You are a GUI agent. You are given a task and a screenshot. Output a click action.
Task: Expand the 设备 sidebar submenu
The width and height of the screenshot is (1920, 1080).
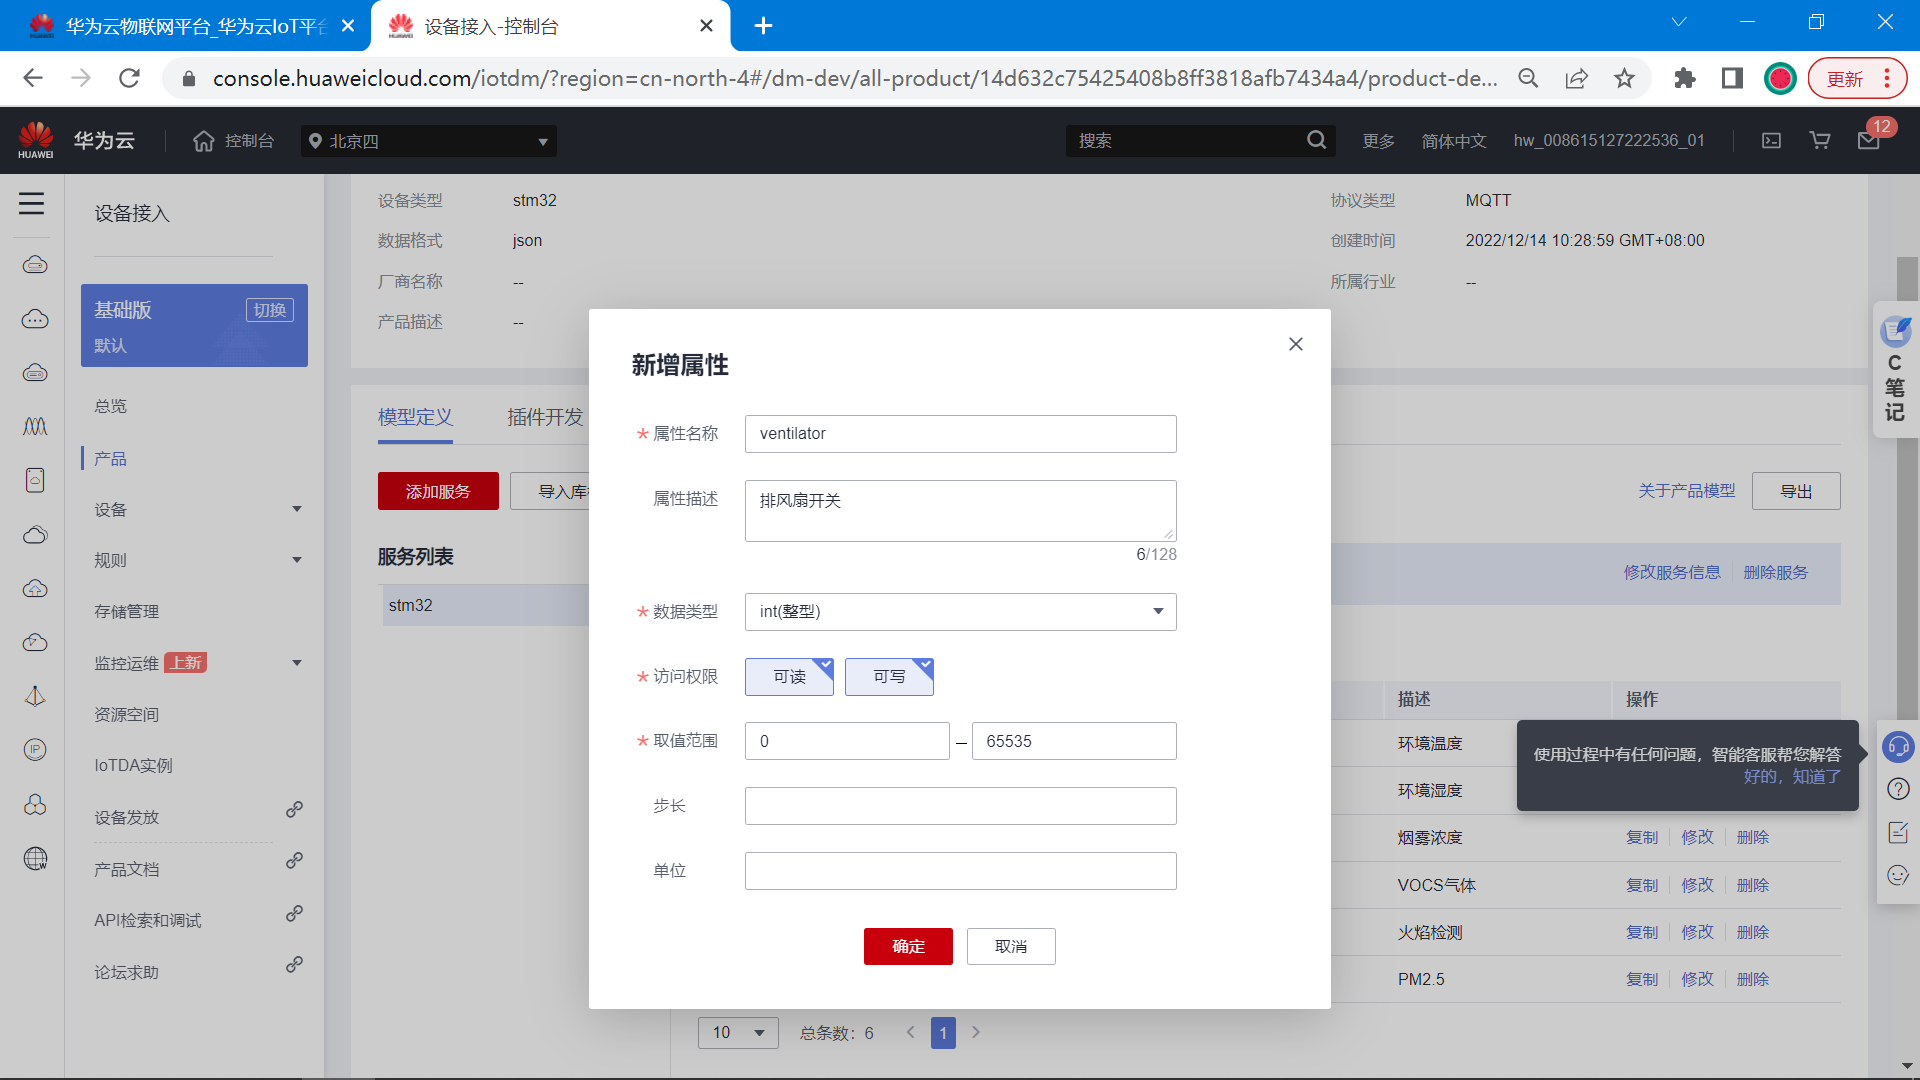tap(197, 510)
